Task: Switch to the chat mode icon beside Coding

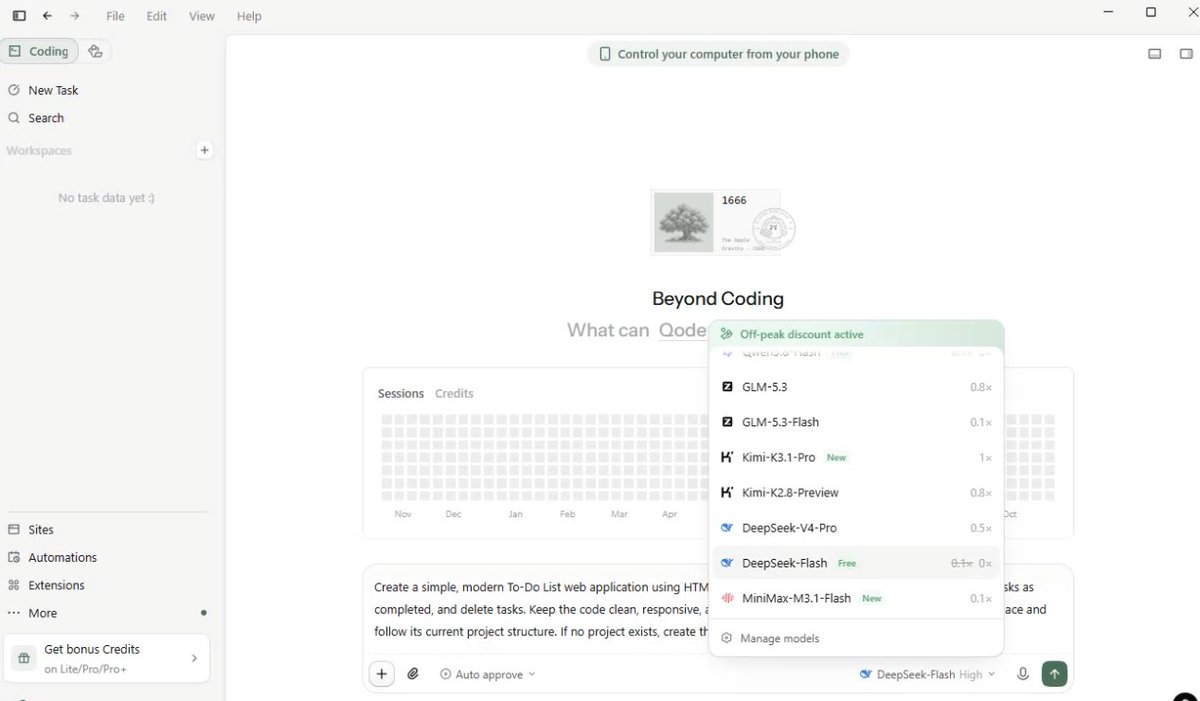Action: (96, 51)
